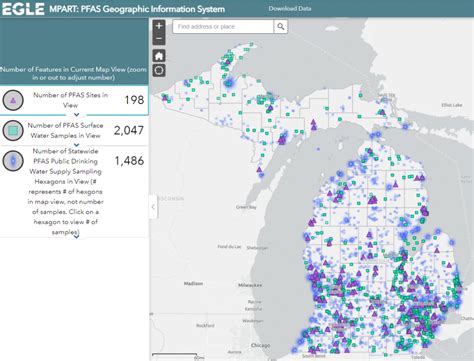Click the search magnifier icon

(281, 26)
